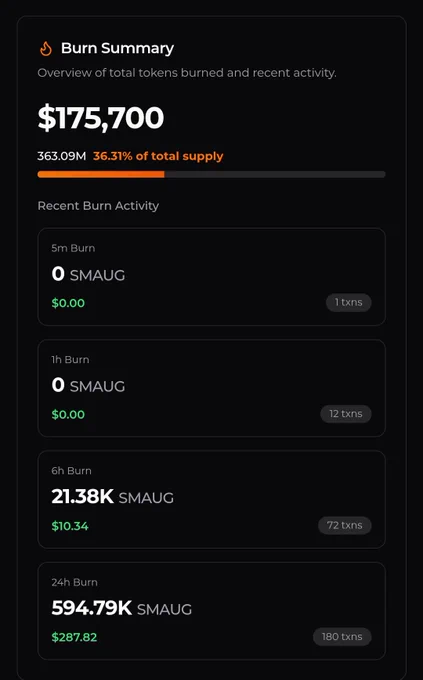Screen dimensions: 423x680
Task: Click the Recent Burn Activity heading
Action: (x=98, y=206)
